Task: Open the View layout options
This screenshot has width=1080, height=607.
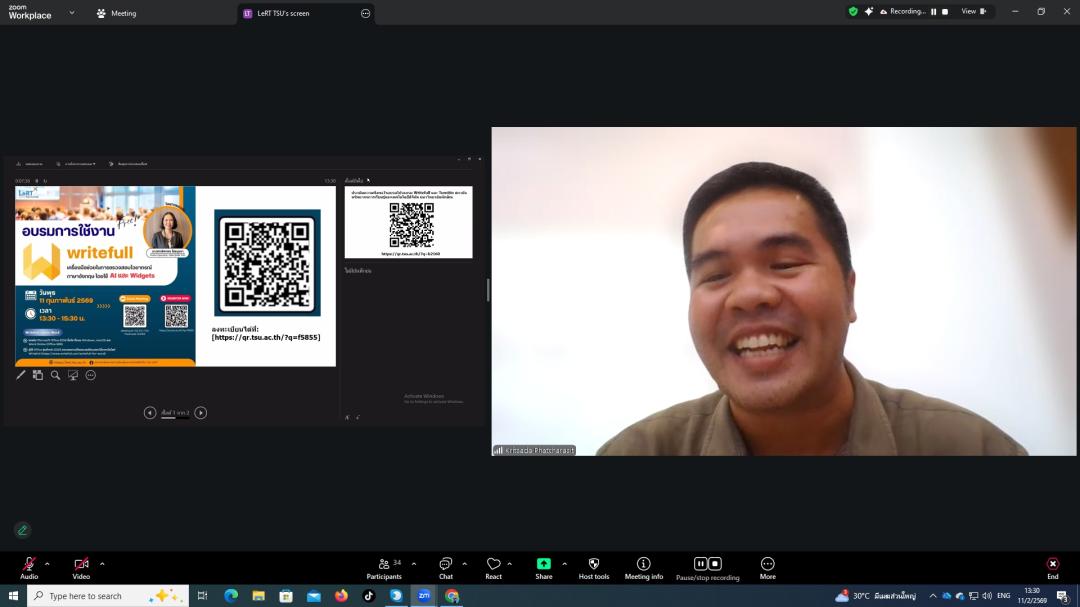Action: click(973, 12)
